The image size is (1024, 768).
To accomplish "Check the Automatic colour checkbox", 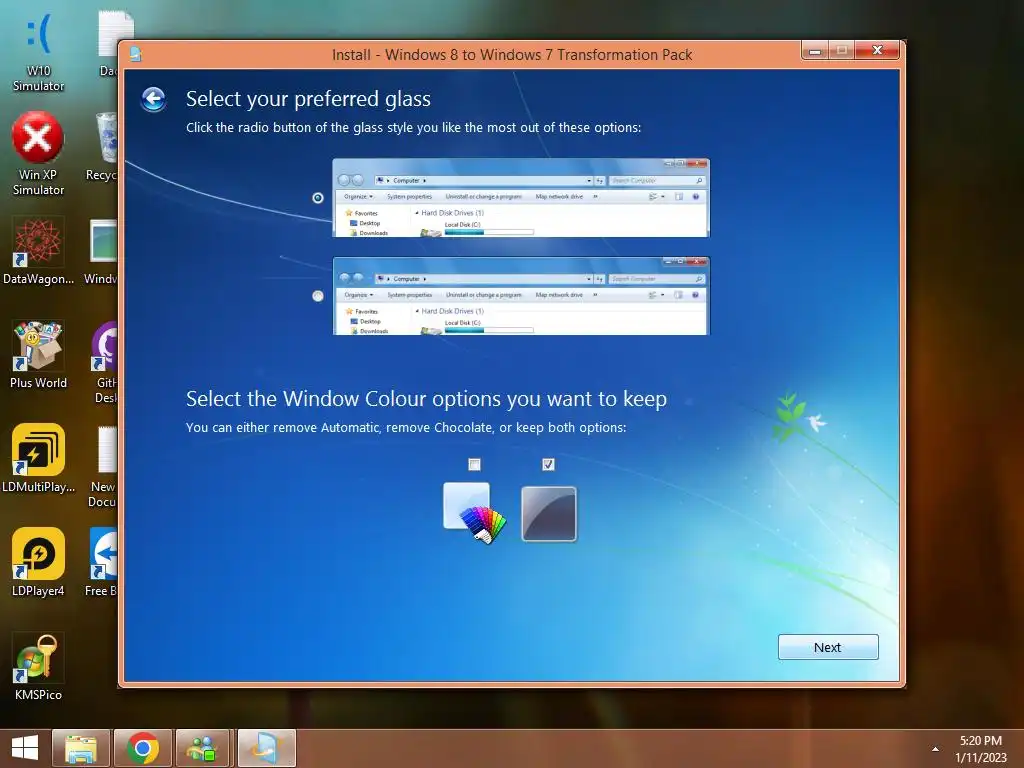I will pyautogui.click(x=475, y=464).
